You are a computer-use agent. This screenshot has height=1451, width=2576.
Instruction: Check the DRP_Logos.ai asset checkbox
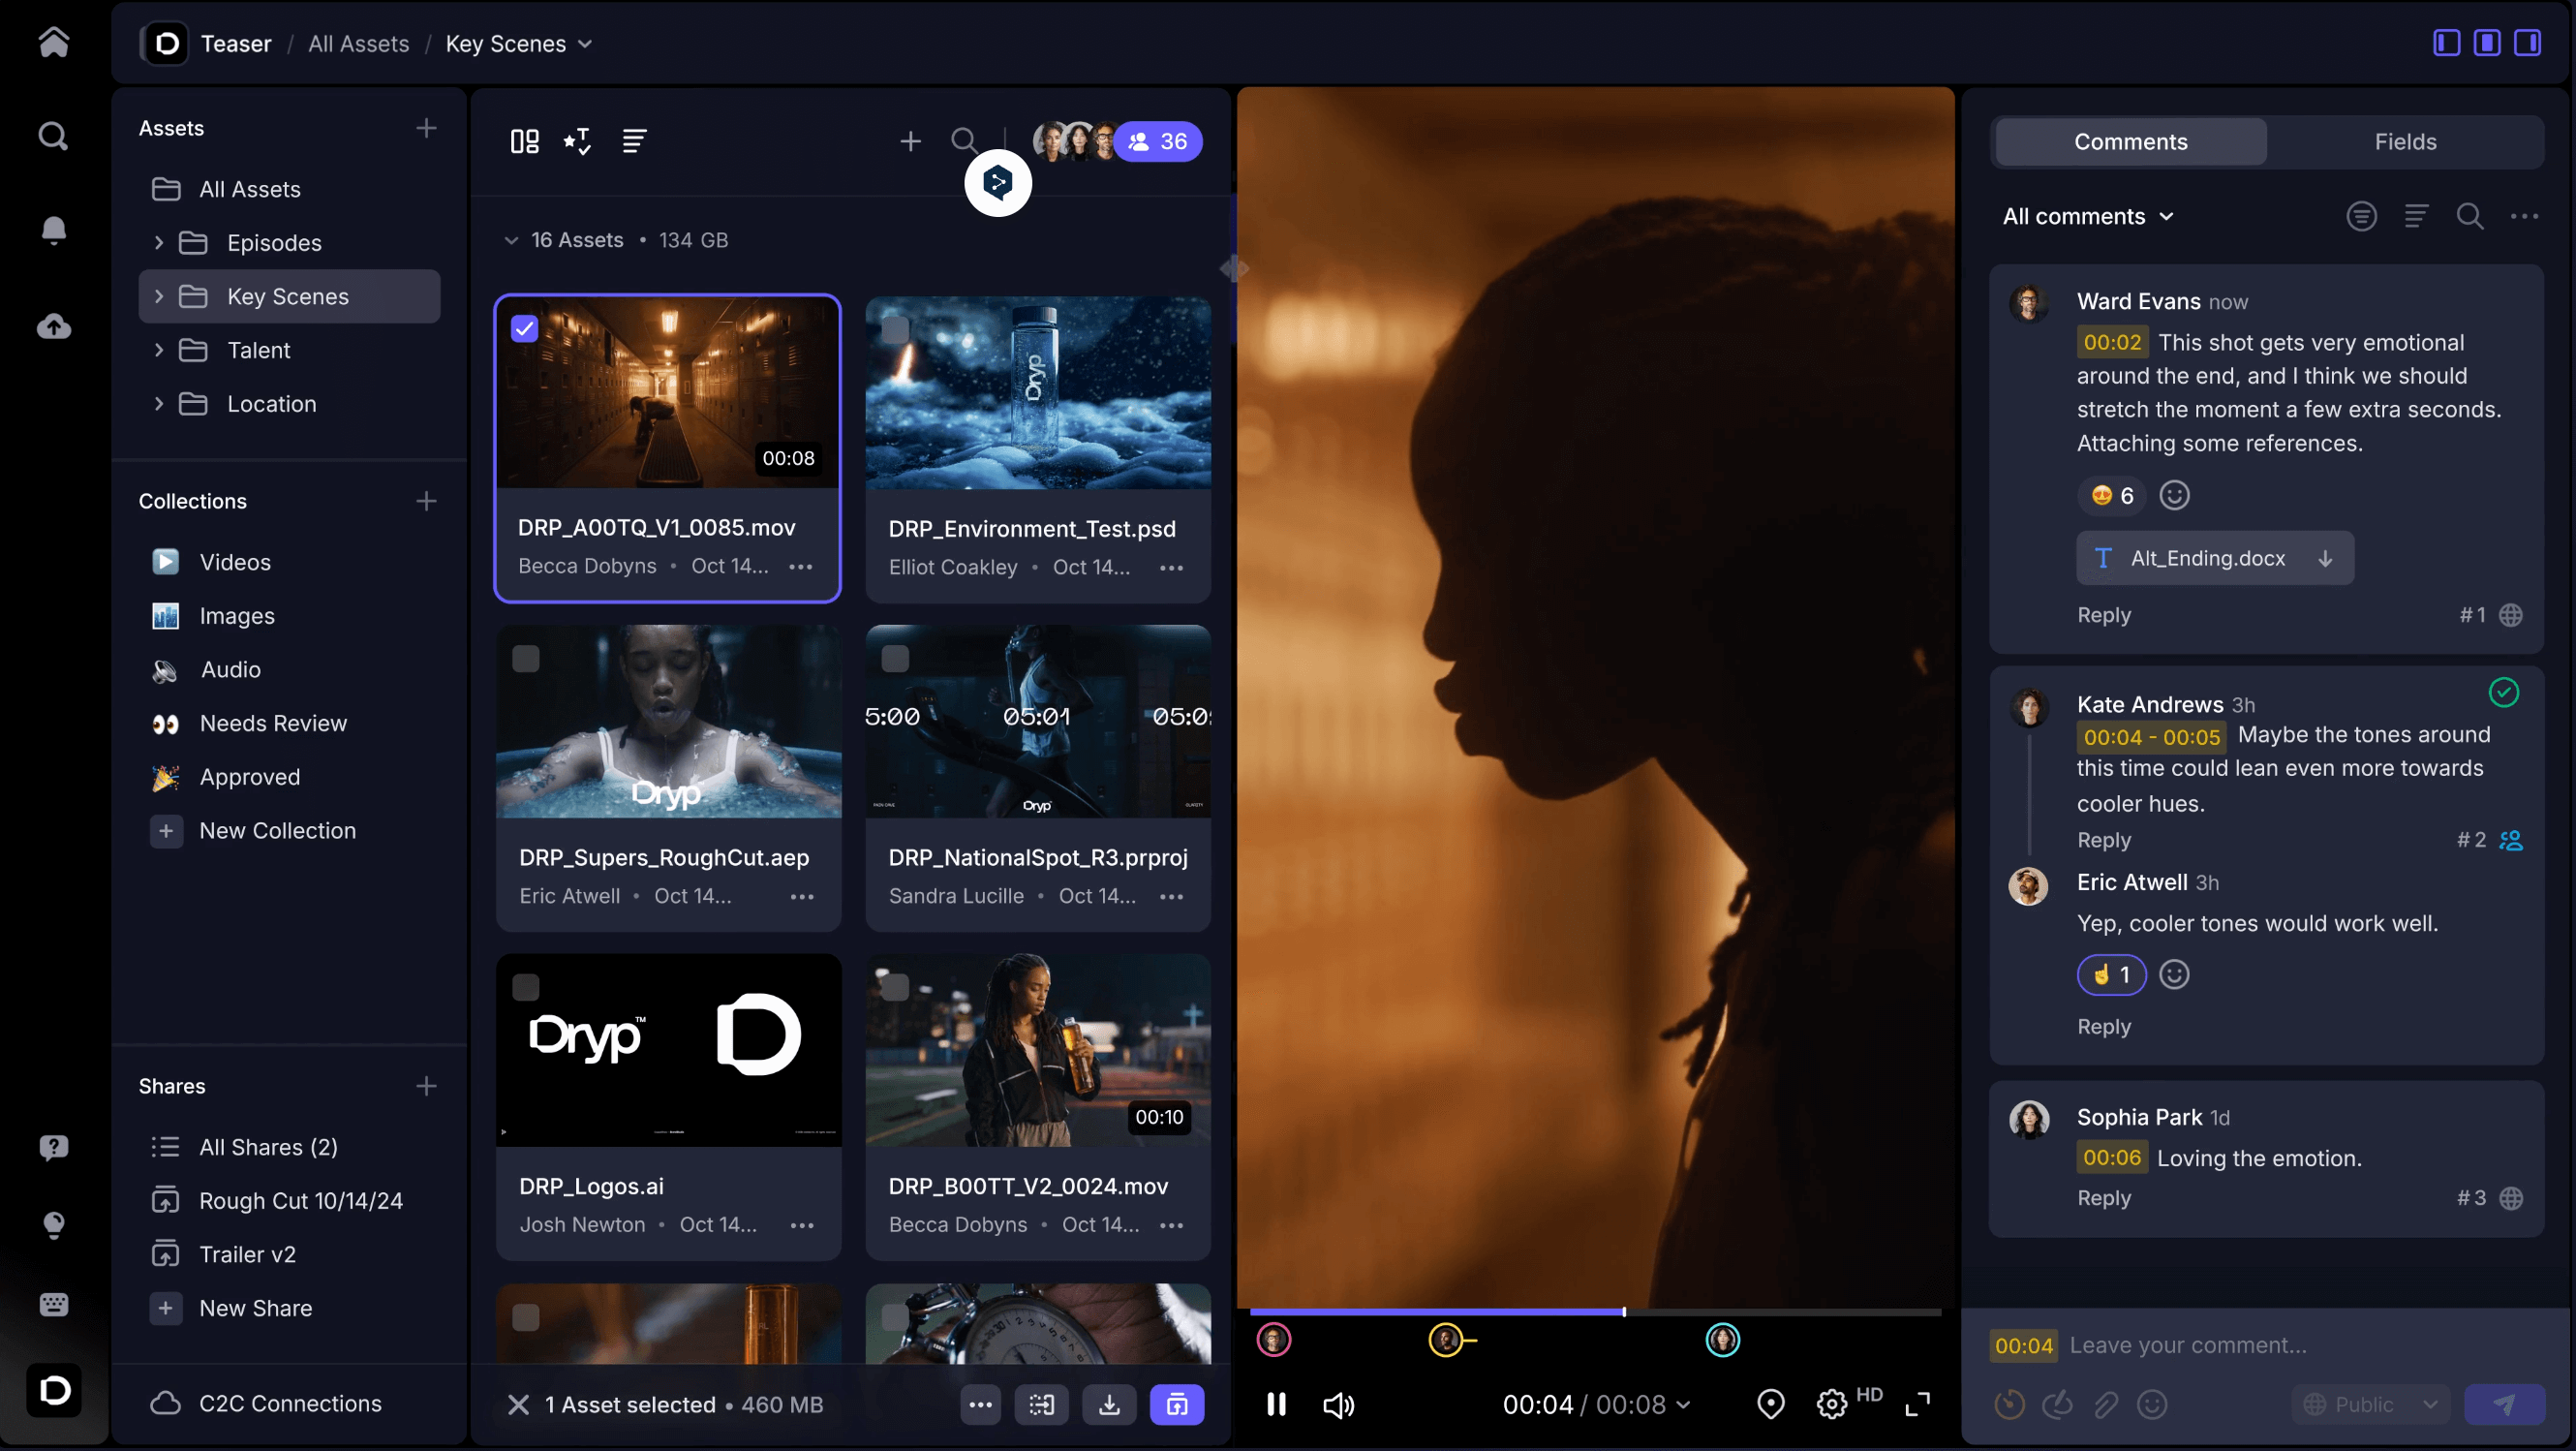(x=525, y=987)
